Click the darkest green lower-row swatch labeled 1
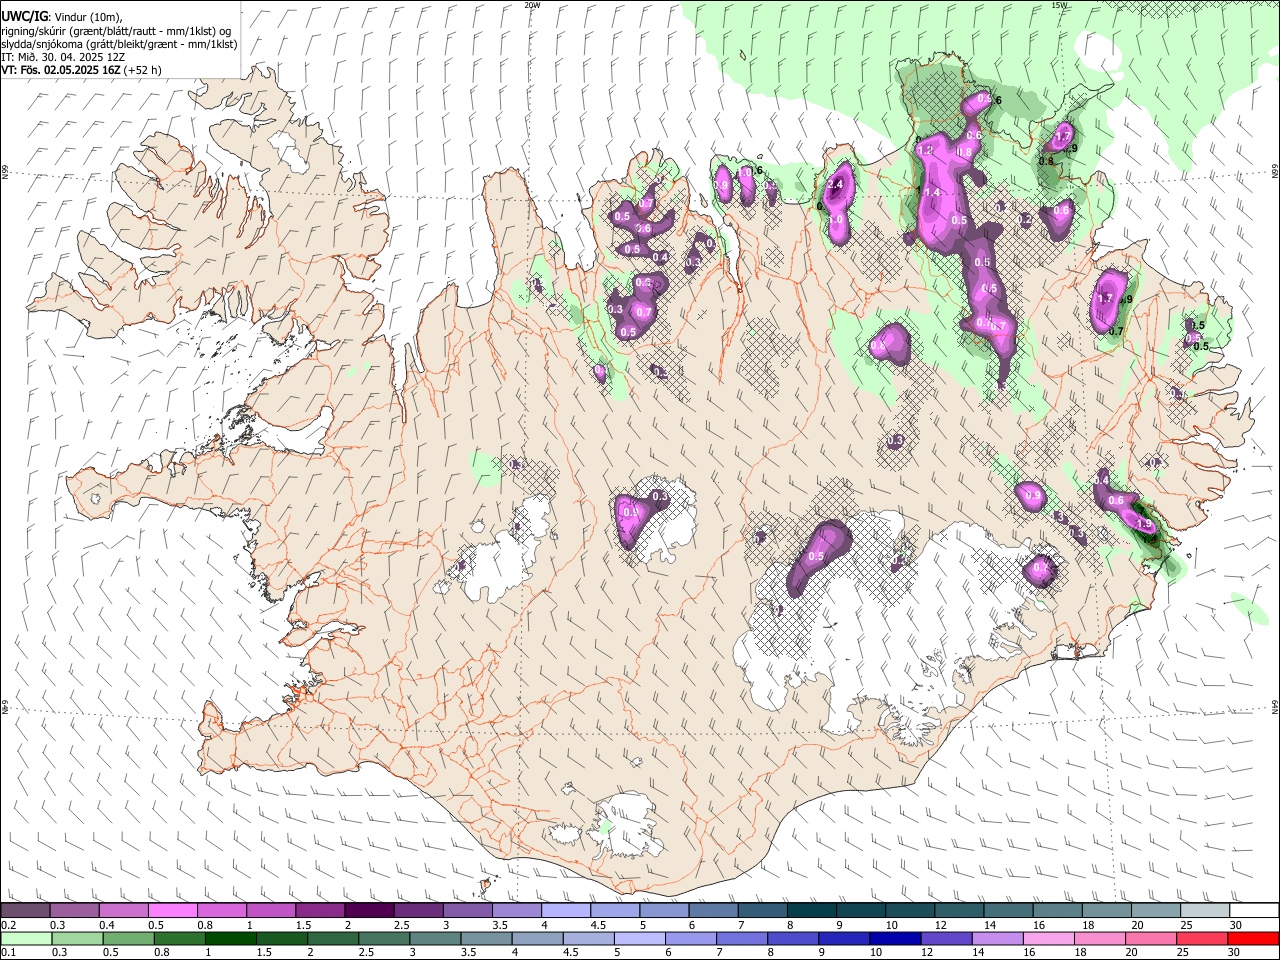1280x960 pixels. [x=230, y=938]
